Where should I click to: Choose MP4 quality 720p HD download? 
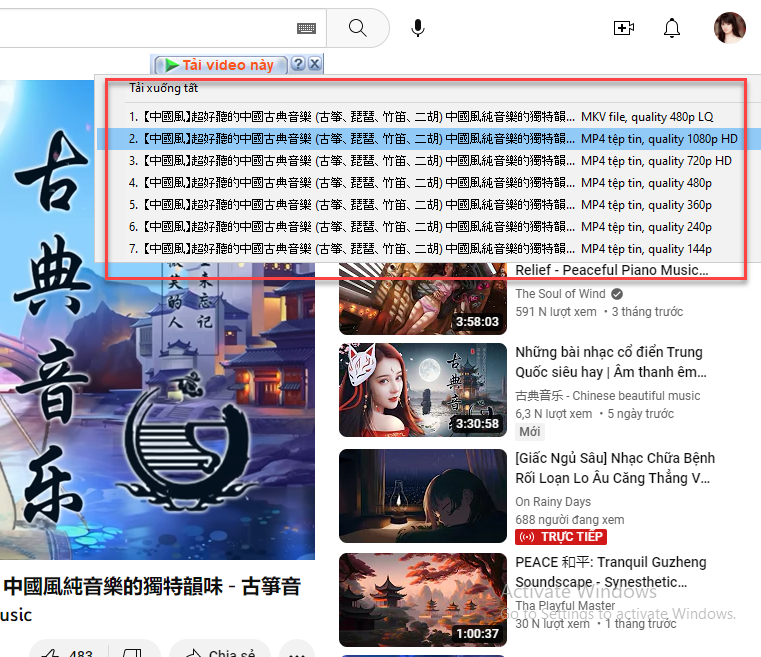(420, 161)
